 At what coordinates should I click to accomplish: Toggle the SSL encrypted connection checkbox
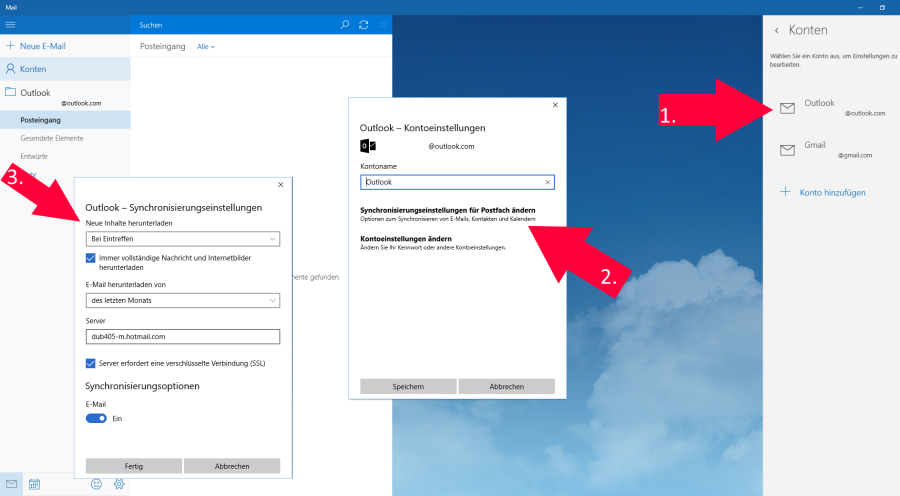pos(90,363)
